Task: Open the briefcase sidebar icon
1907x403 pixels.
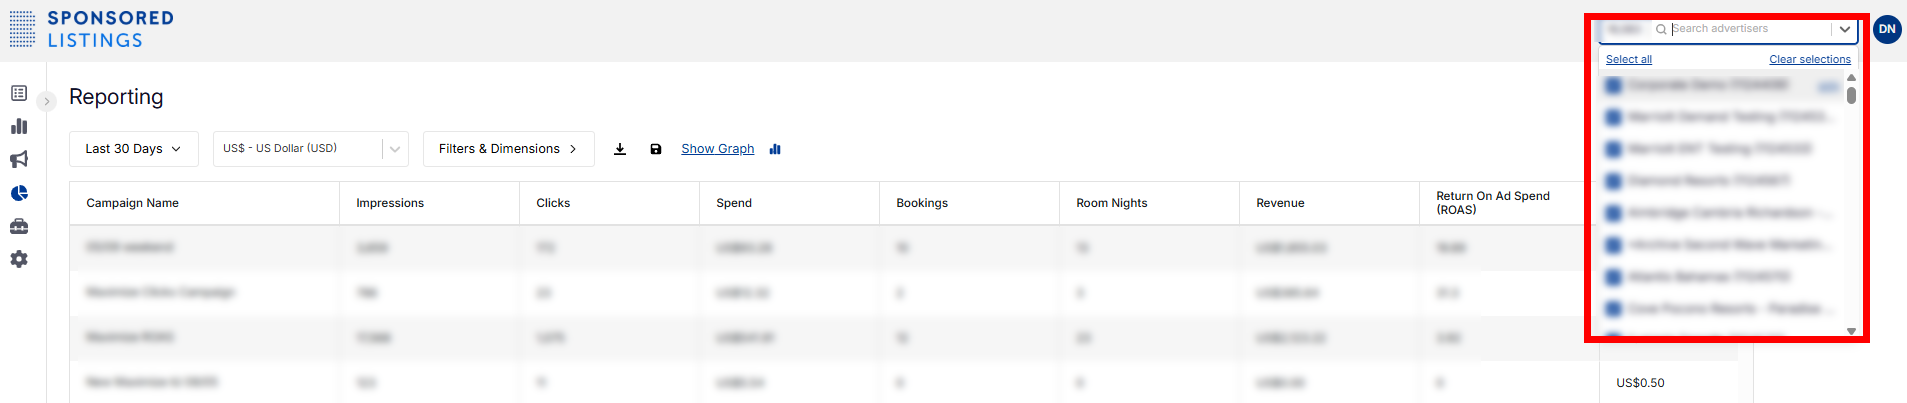Action: pos(19,226)
